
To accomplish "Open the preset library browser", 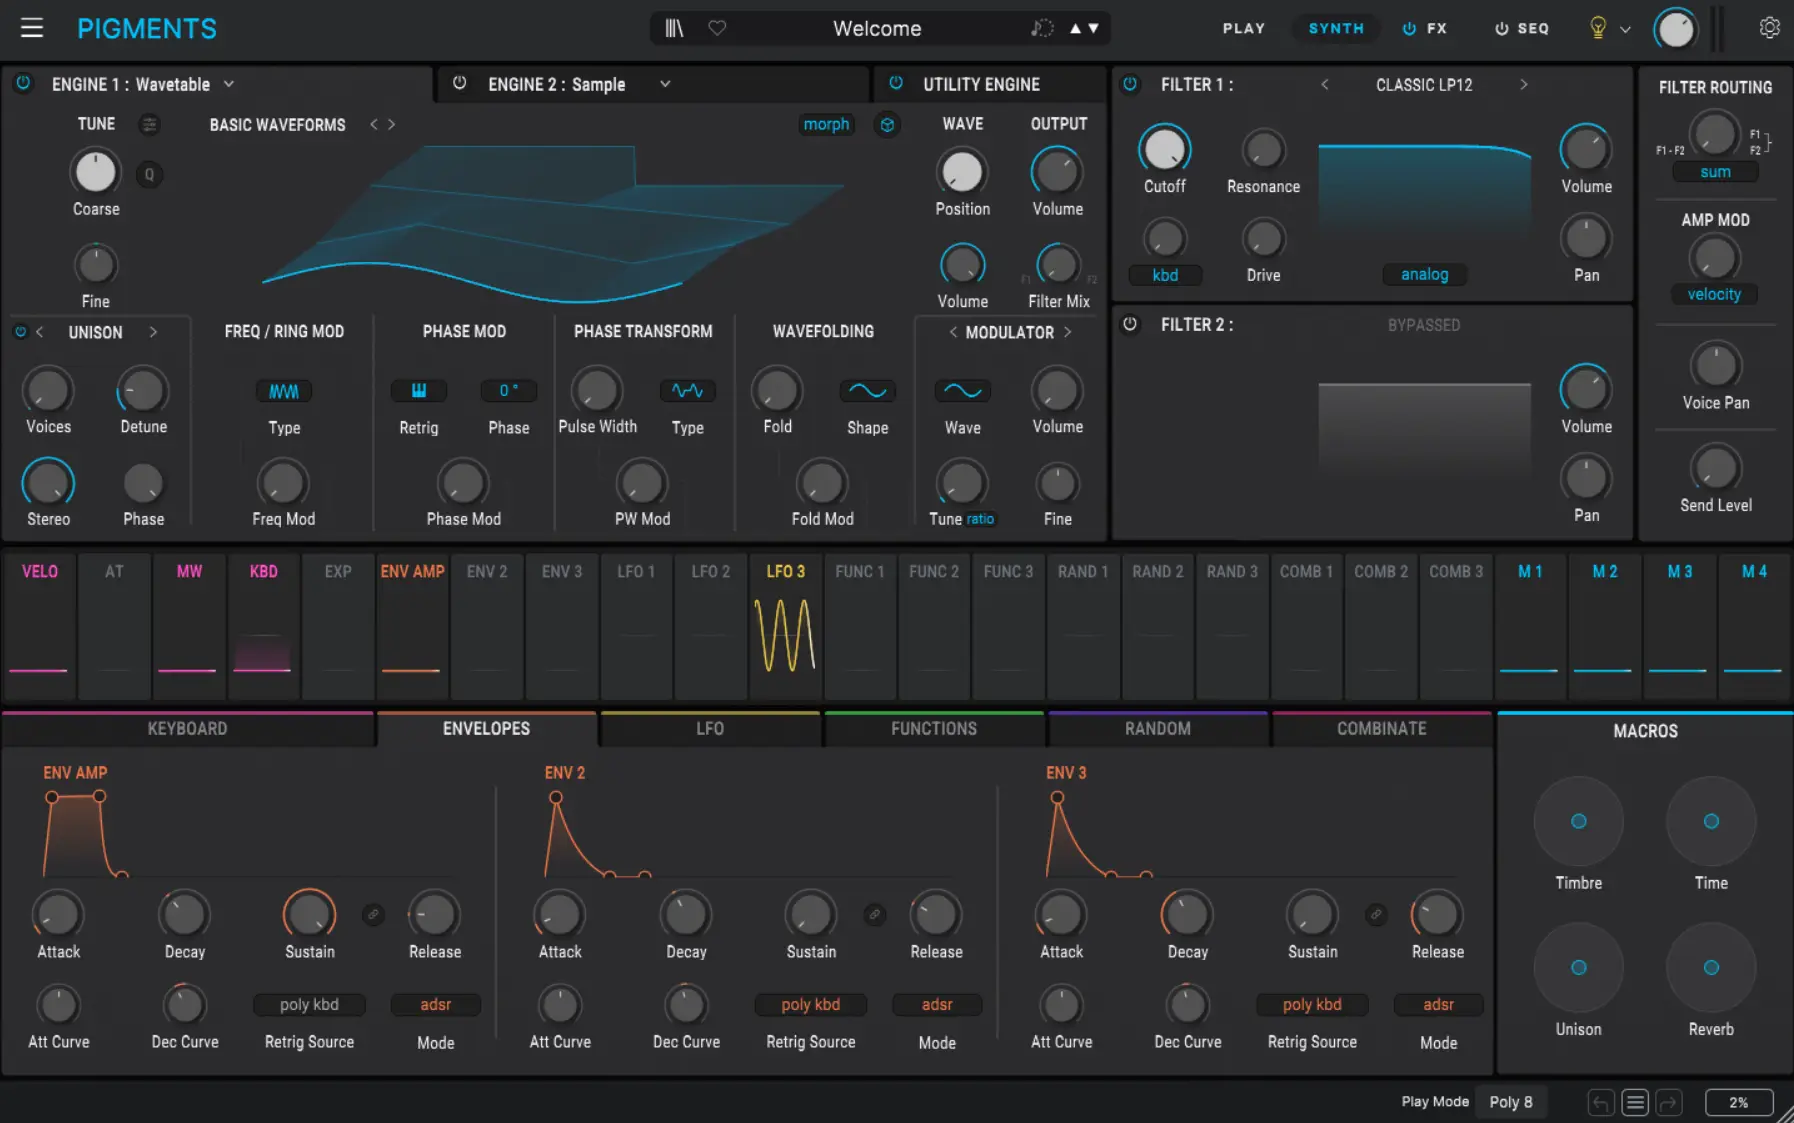I will [674, 28].
